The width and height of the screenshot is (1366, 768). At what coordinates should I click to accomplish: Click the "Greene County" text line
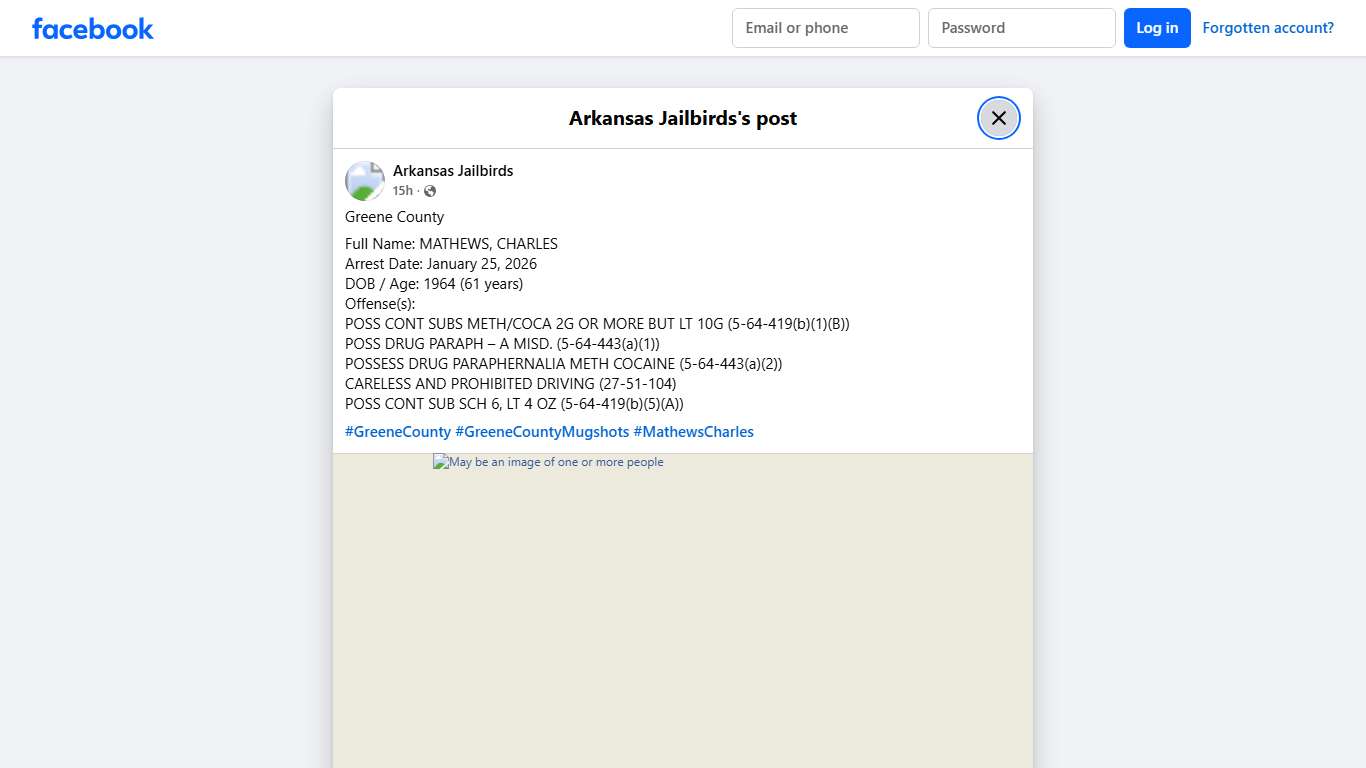394,217
